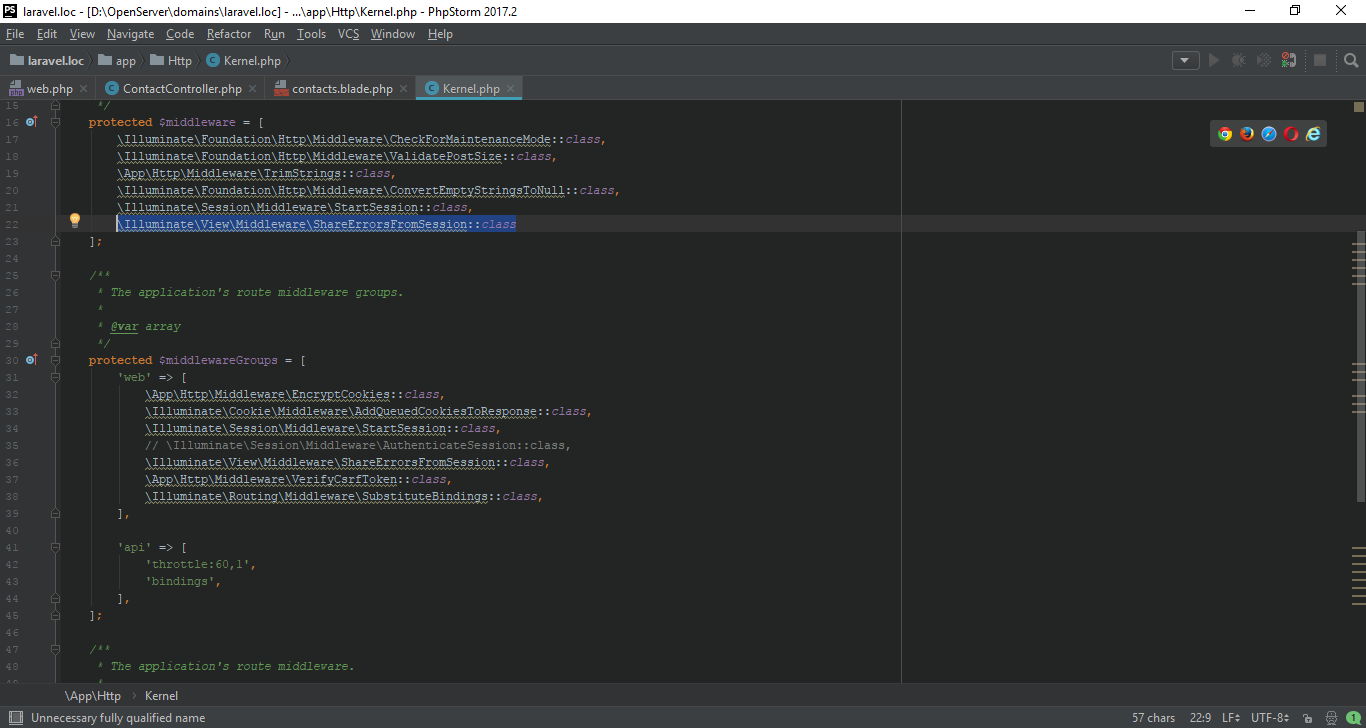Collapse 'web' array fold at line 31
Image resolution: width=1366 pixels, height=728 pixels.
click(x=55, y=377)
